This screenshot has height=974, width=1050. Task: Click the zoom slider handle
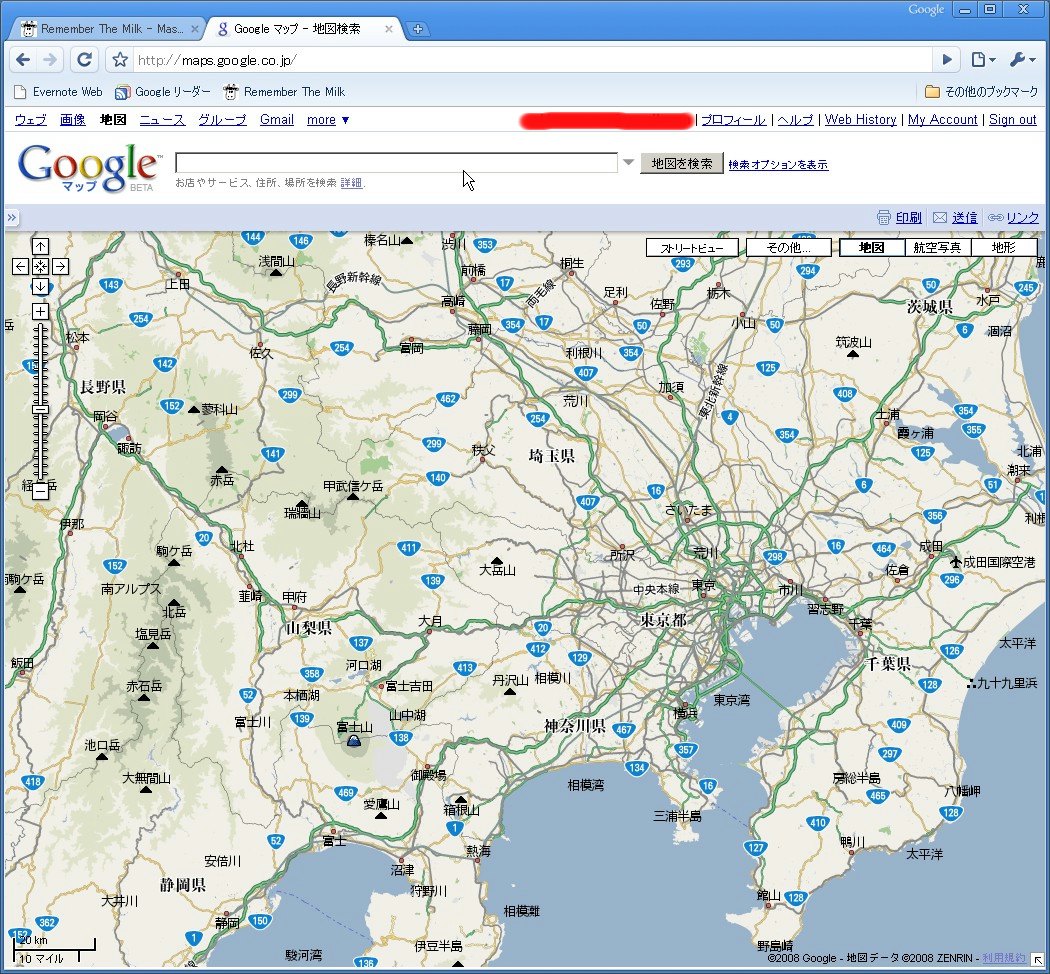tap(40, 409)
